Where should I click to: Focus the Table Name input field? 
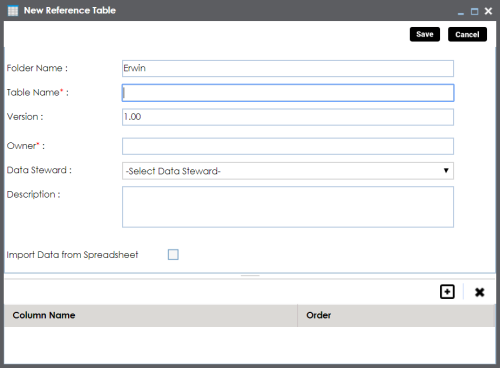click(288, 93)
